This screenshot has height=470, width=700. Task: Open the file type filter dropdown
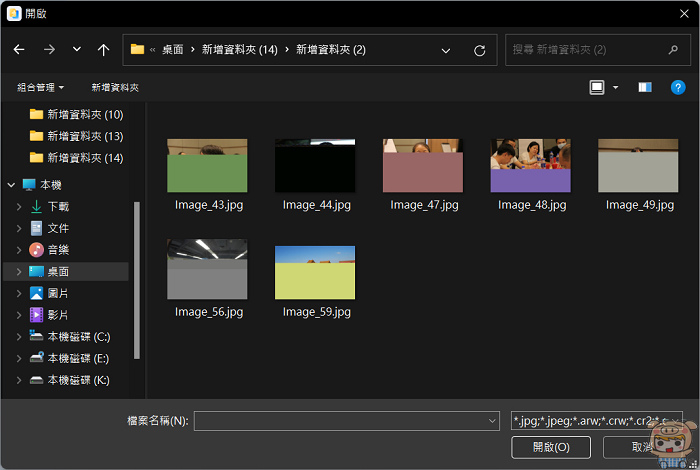coord(597,421)
